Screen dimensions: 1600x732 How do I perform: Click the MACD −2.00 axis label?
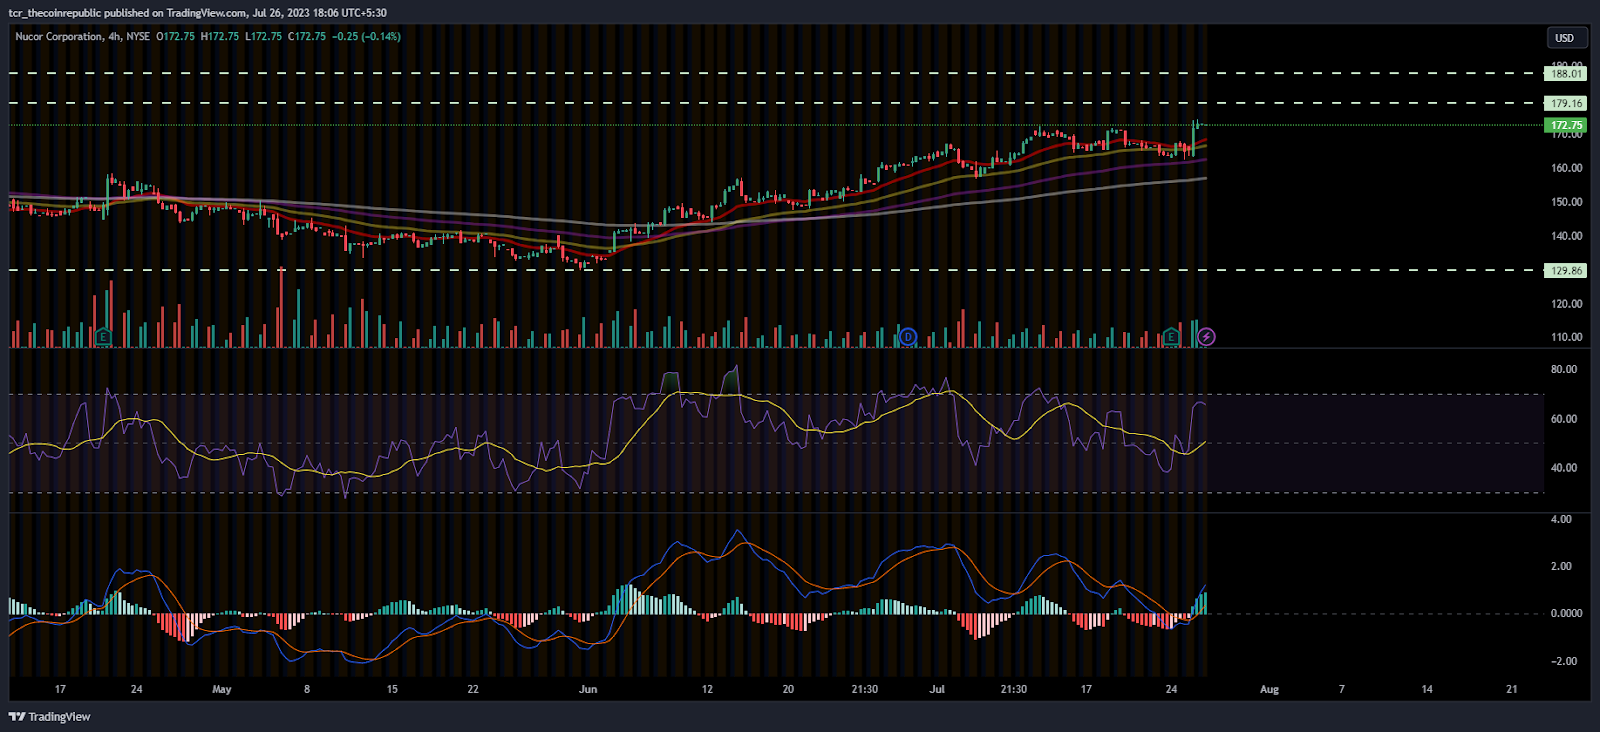point(1564,661)
